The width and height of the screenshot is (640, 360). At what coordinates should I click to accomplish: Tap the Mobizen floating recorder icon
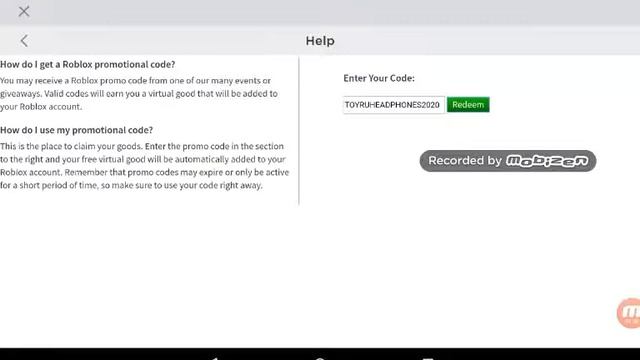click(x=629, y=313)
